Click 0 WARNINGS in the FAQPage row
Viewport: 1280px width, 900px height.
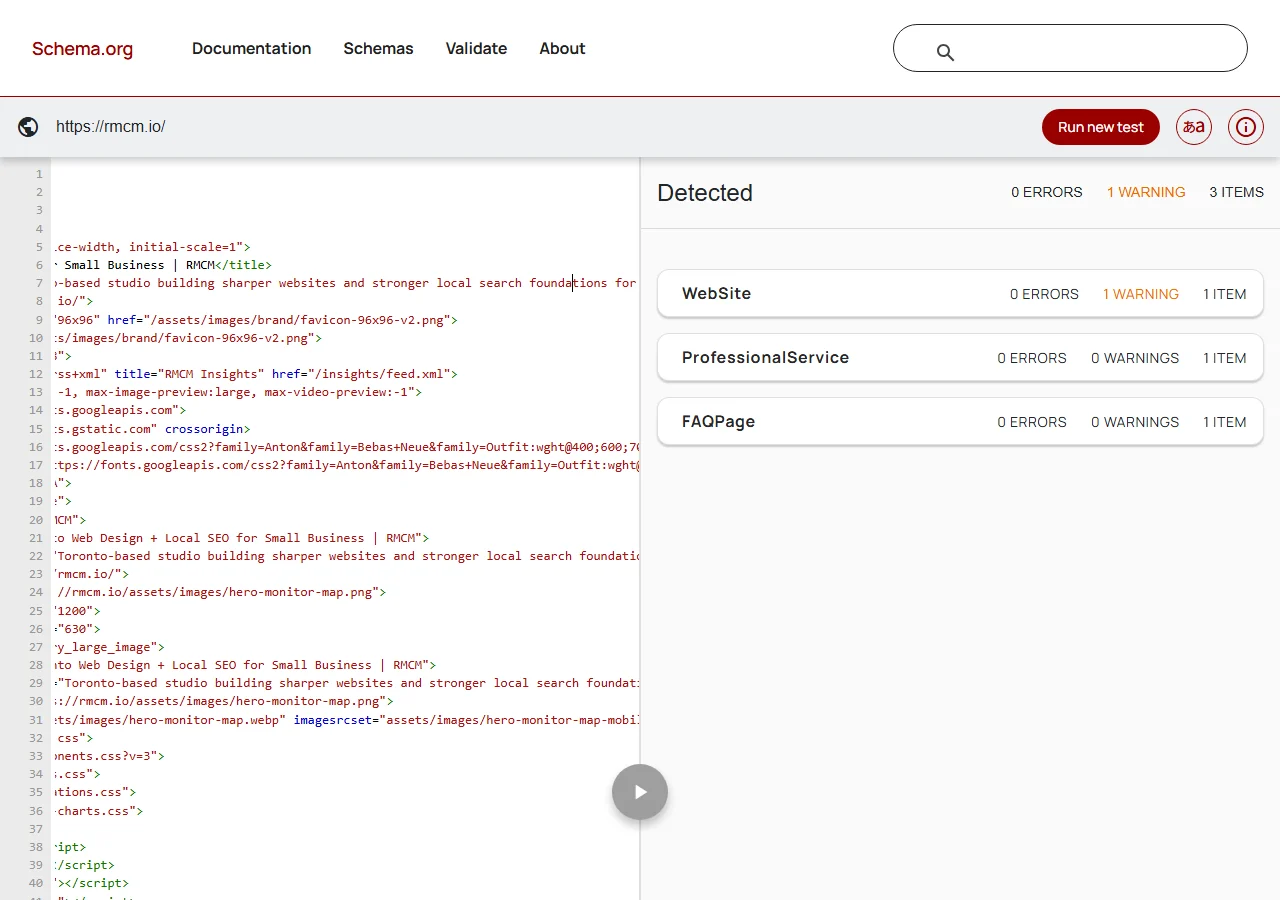tap(1135, 422)
